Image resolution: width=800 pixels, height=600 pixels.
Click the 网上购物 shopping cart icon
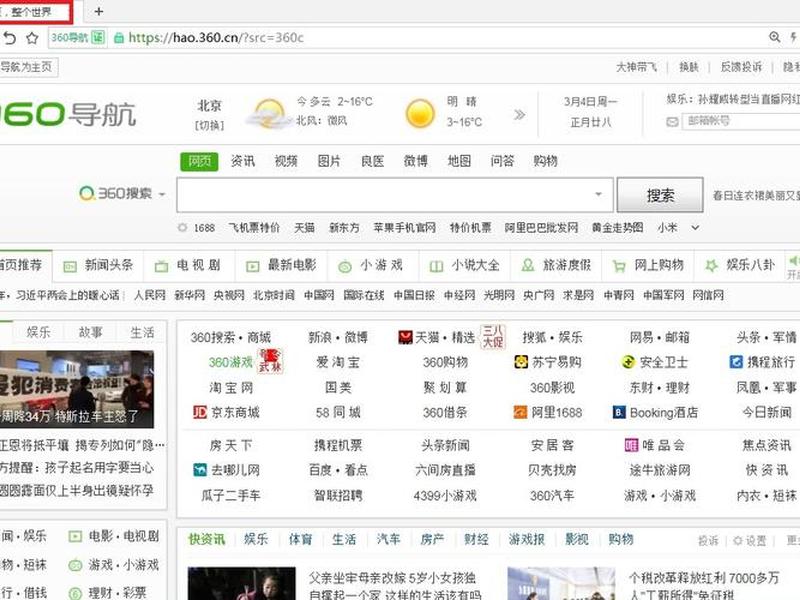[619, 266]
